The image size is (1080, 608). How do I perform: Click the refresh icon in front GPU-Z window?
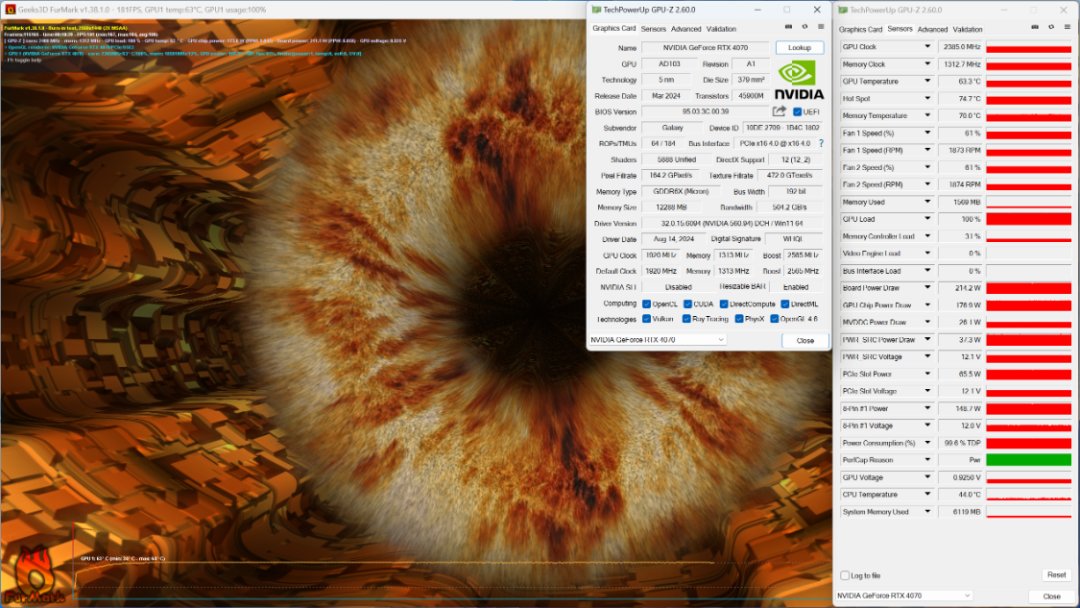[804, 27]
